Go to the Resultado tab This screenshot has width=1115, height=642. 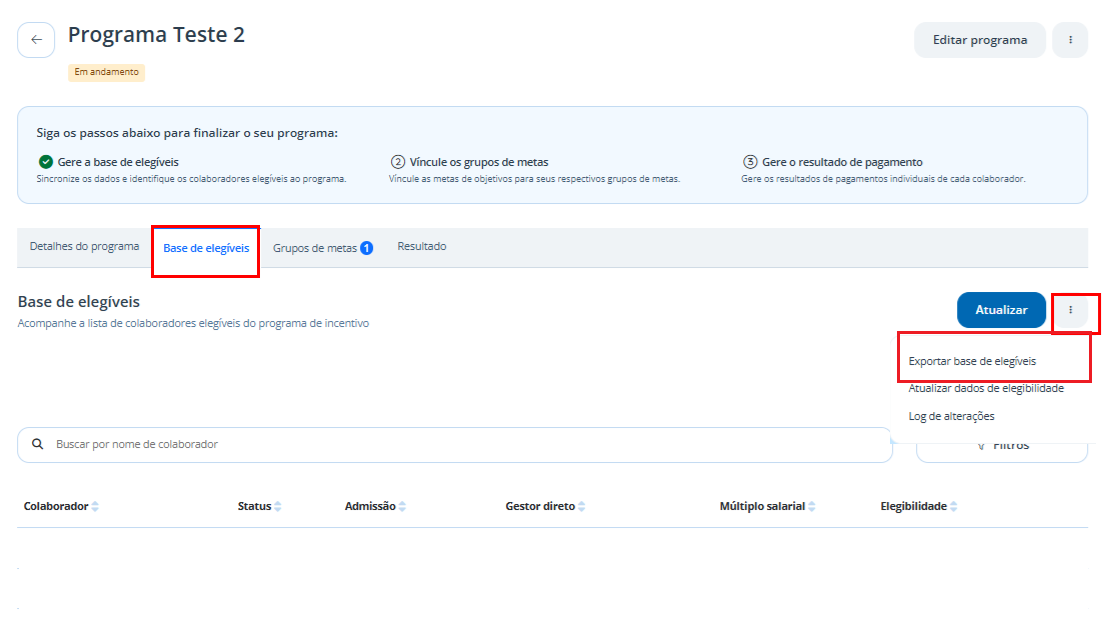[x=422, y=247]
